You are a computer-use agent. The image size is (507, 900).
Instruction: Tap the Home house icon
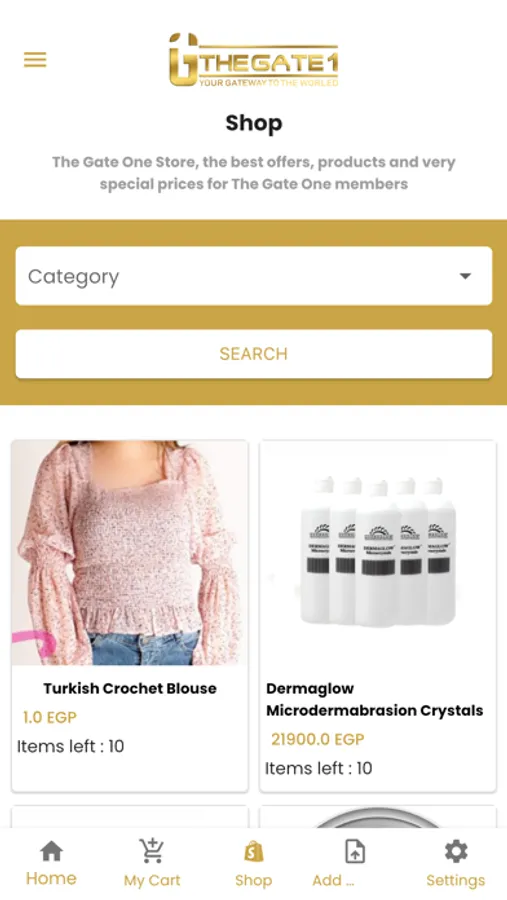click(x=51, y=851)
